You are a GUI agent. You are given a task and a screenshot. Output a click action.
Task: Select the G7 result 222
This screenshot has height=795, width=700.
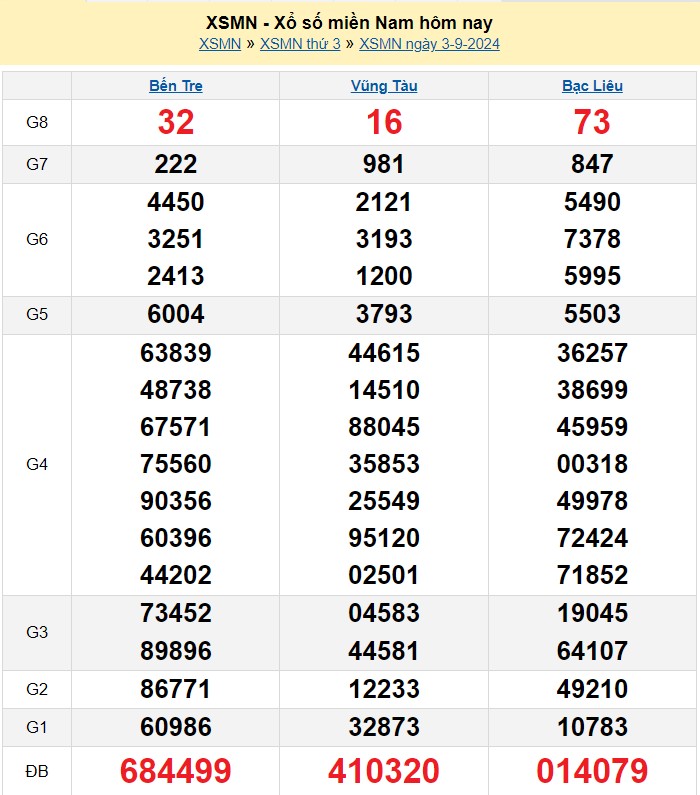coord(176,164)
